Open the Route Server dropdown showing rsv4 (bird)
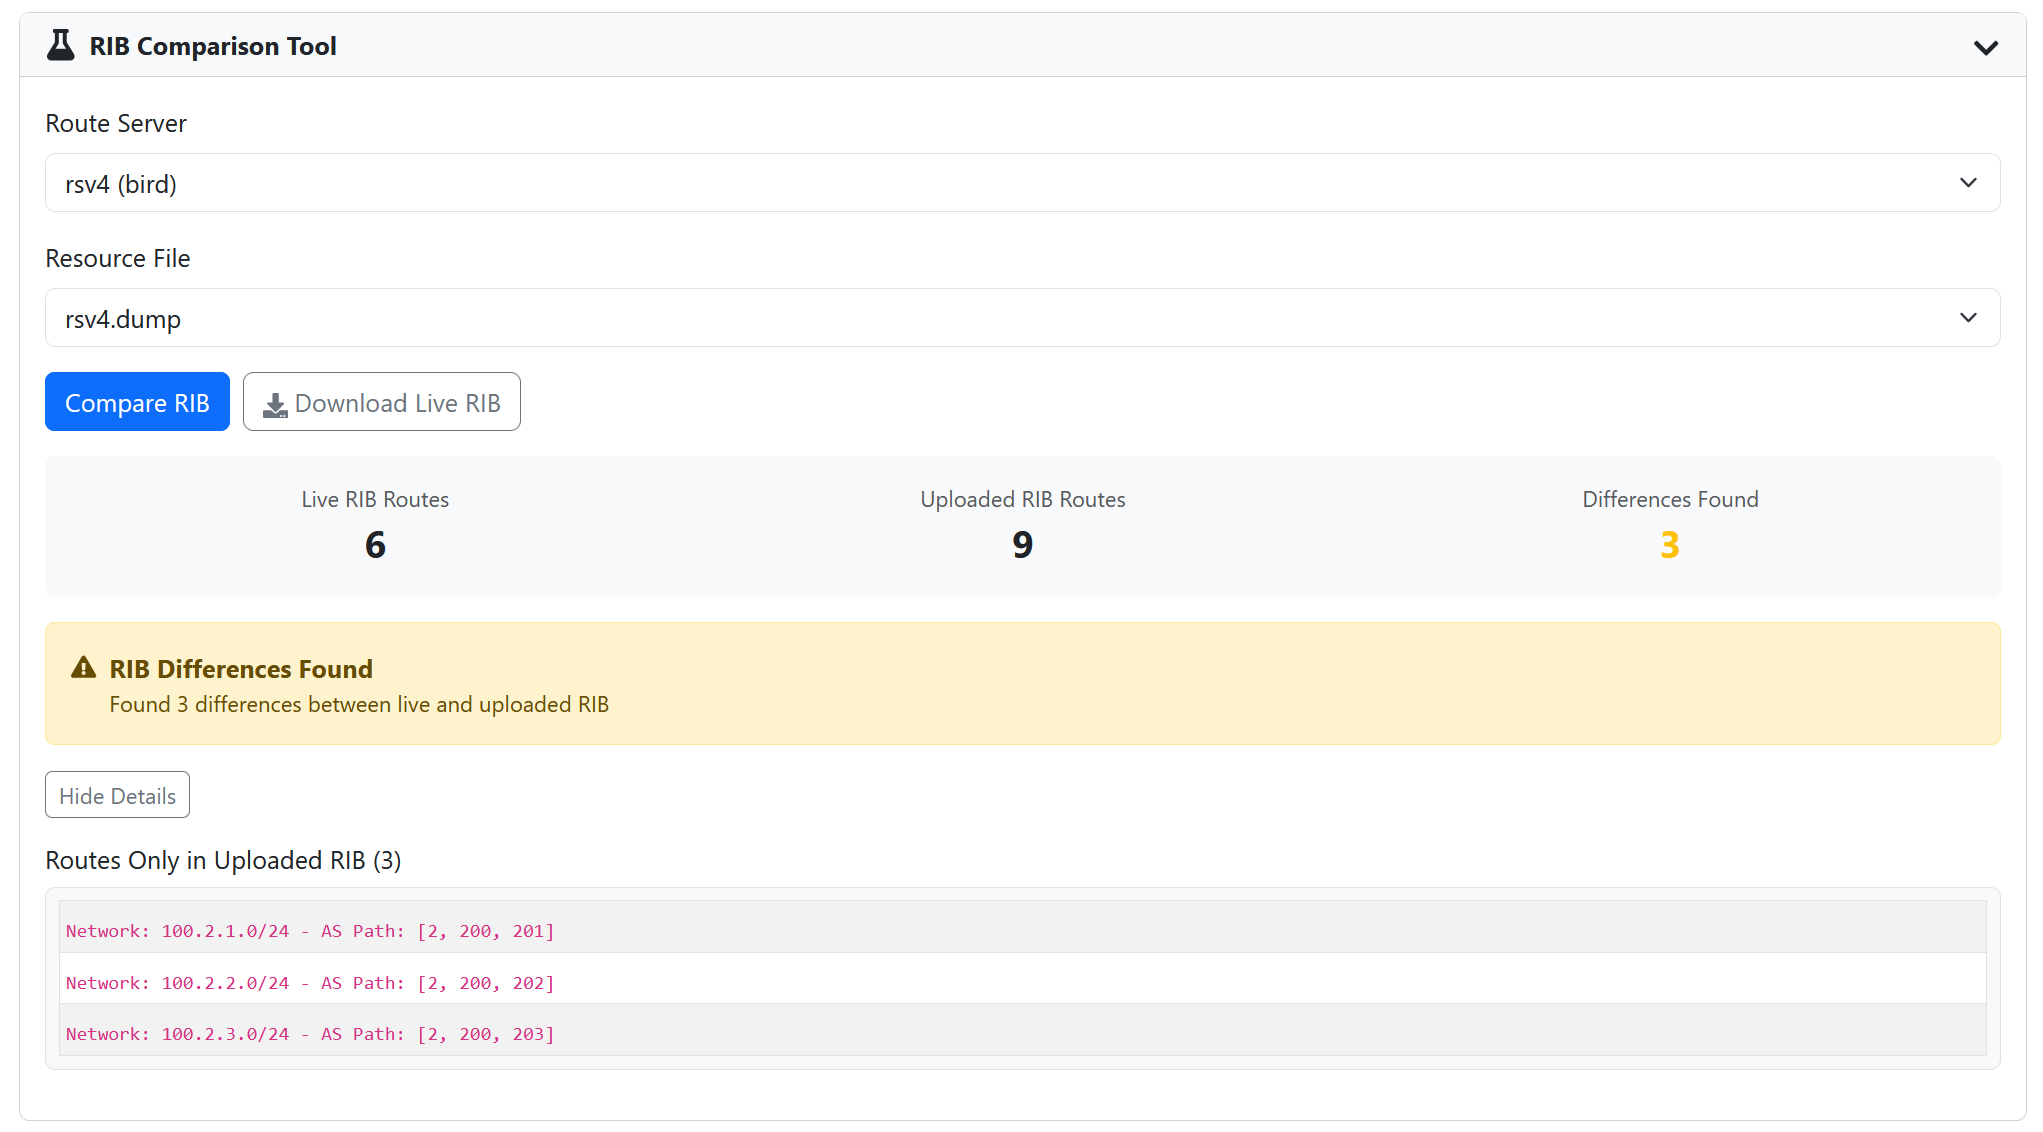Viewport: 2043px width, 1132px height. [x=1022, y=183]
